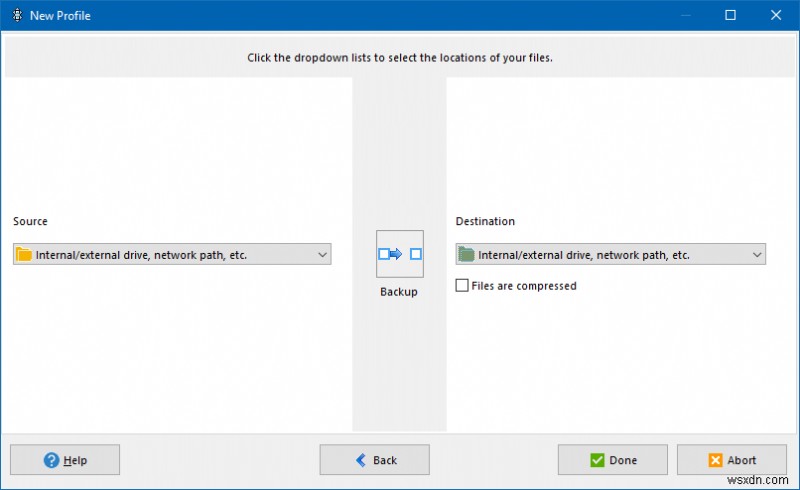Click the Backup direction arrow icon
The height and width of the screenshot is (490, 800).
tap(399, 254)
